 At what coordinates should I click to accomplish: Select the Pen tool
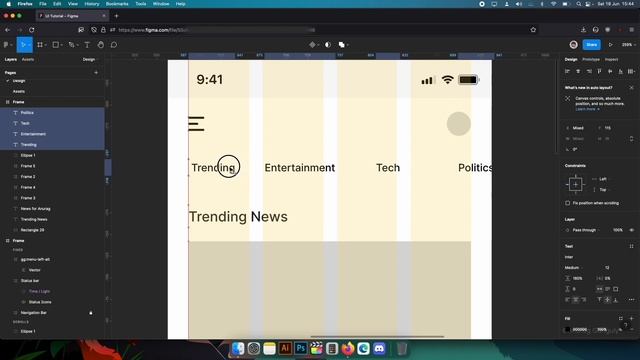click(x=71, y=45)
